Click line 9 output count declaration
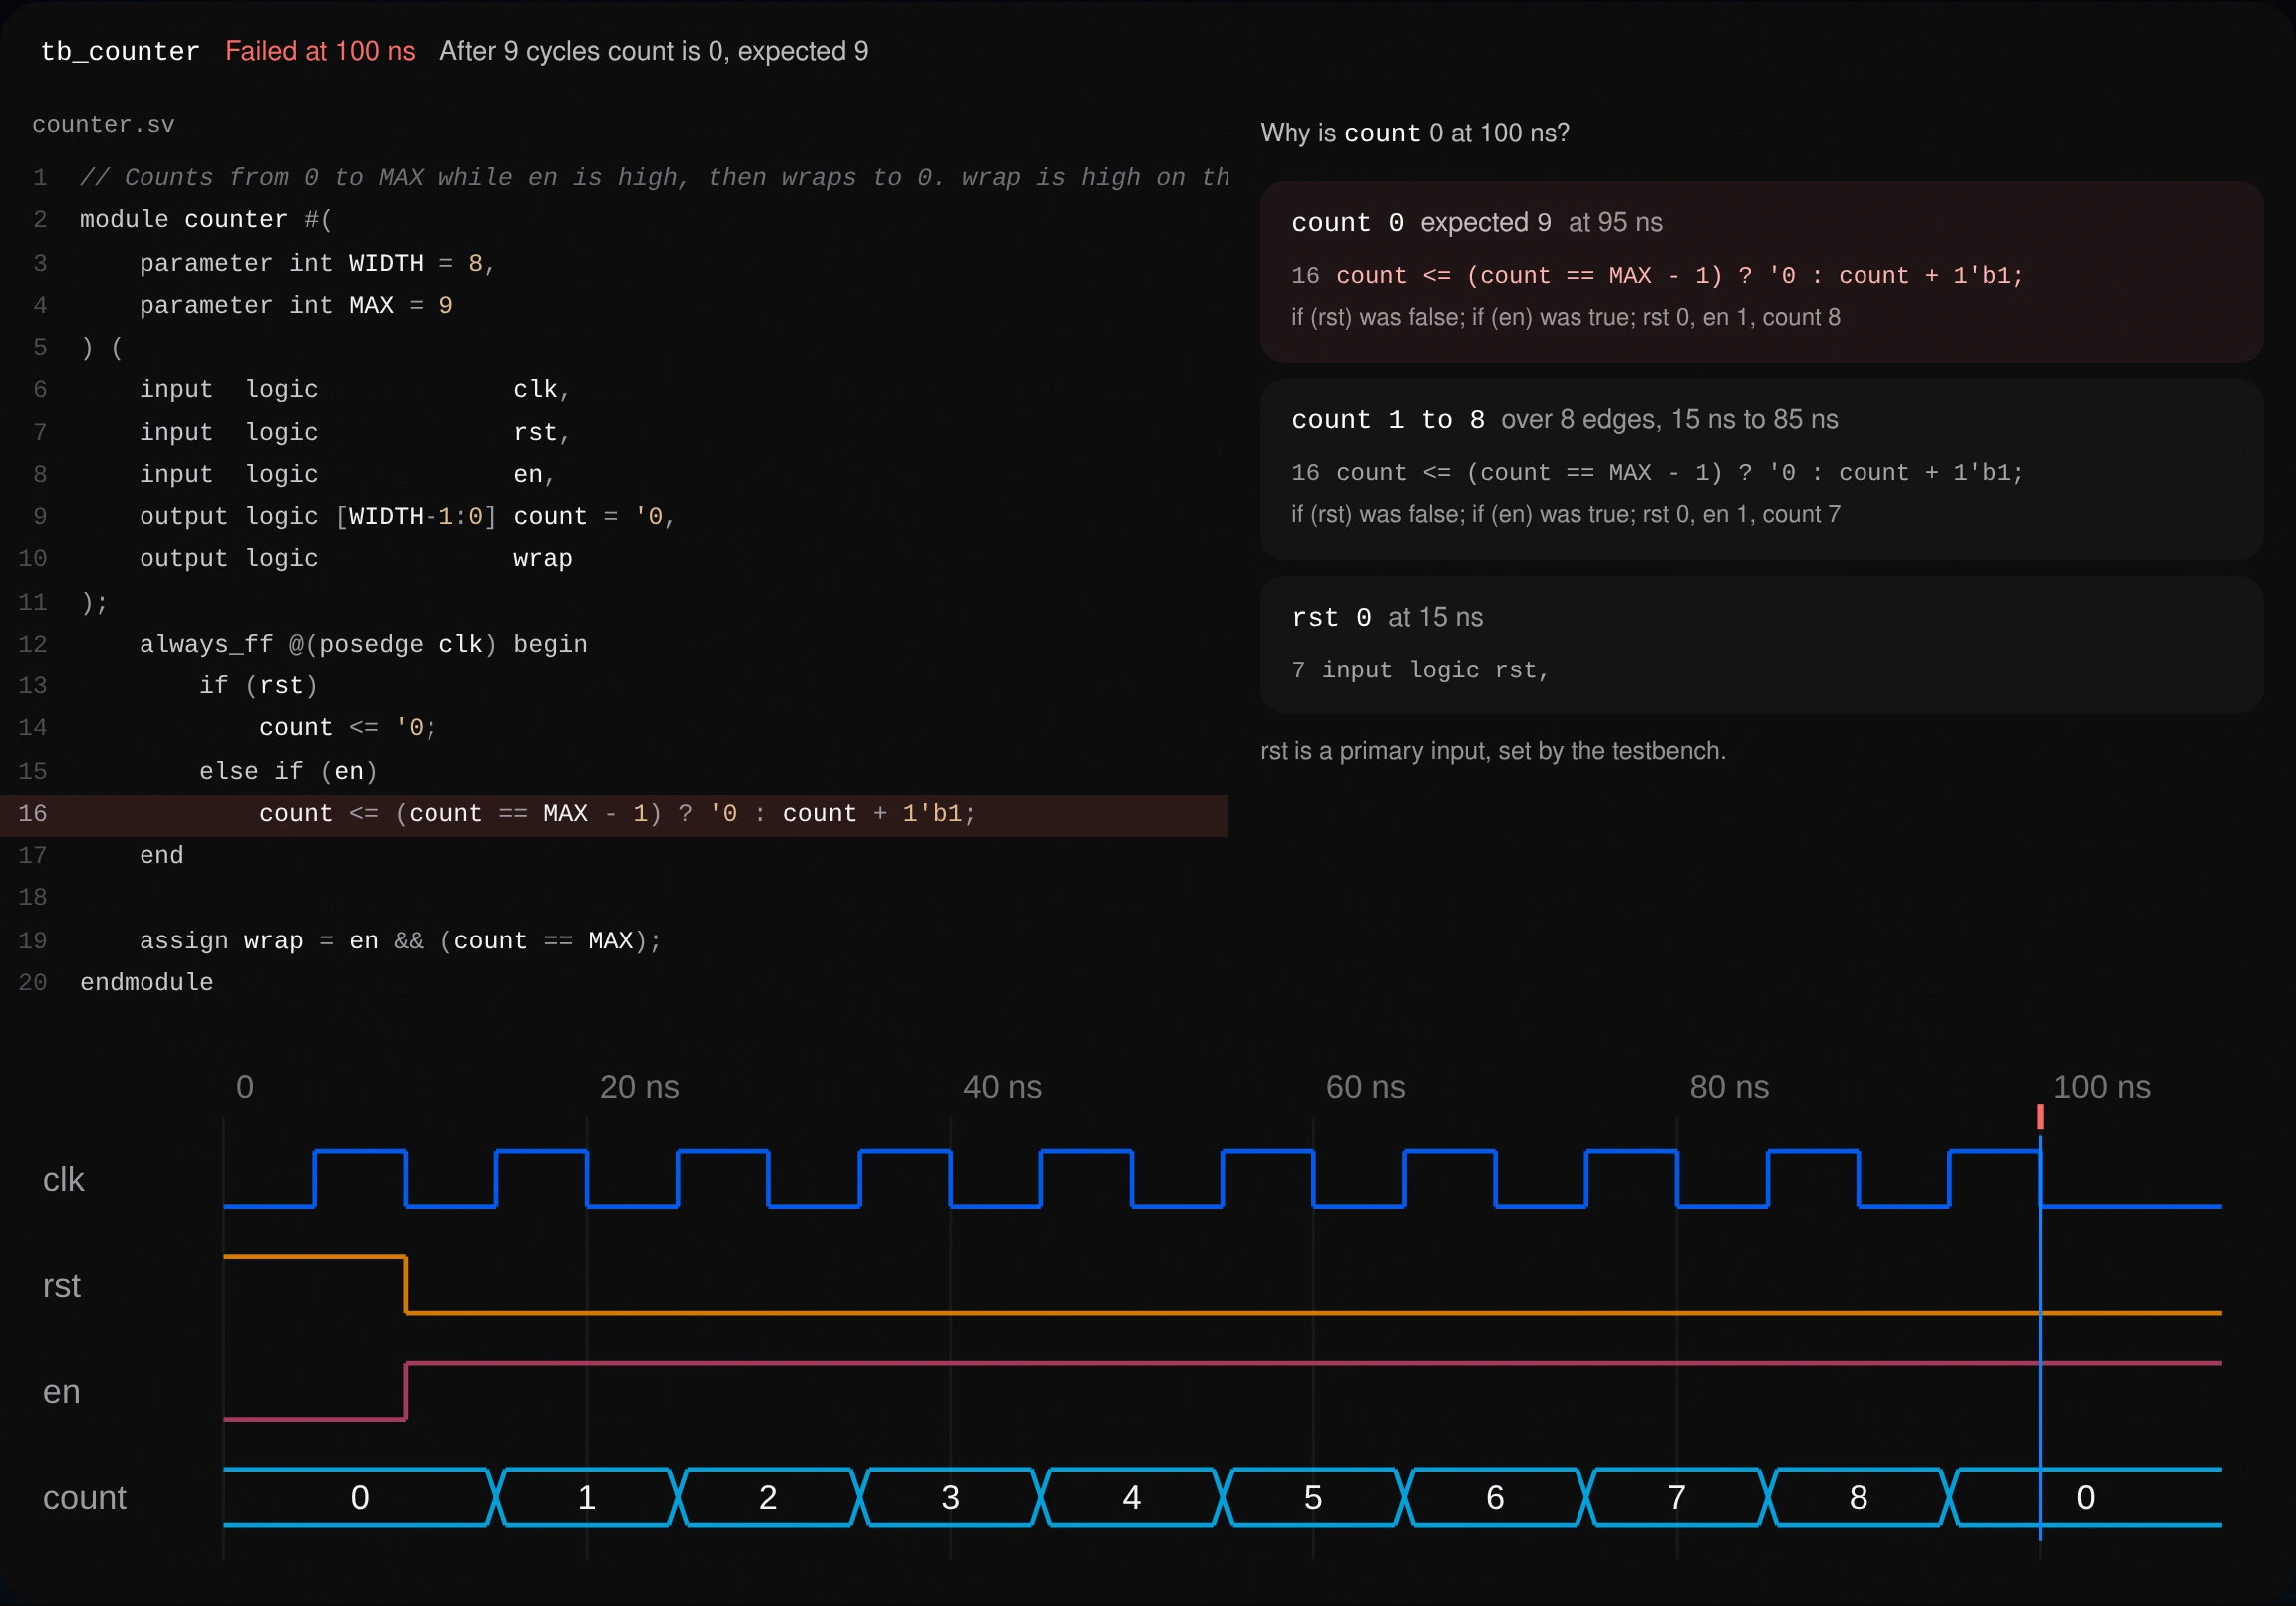Image resolution: width=2296 pixels, height=1606 pixels. 407,517
